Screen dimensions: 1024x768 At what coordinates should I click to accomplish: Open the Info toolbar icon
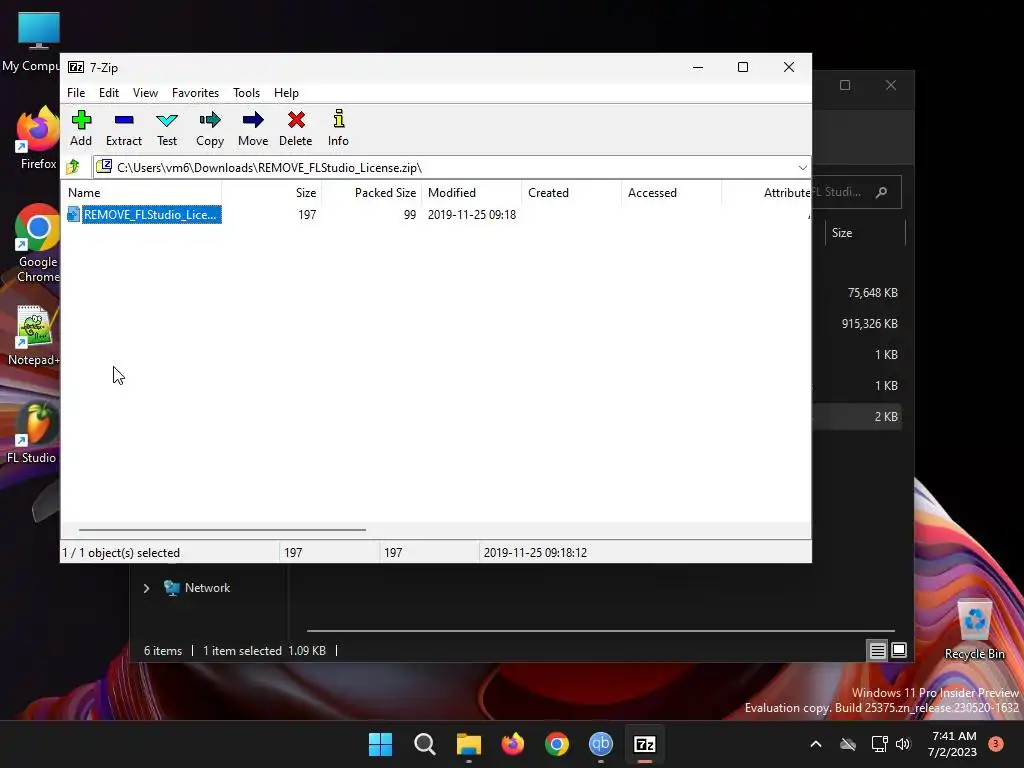(338, 128)
